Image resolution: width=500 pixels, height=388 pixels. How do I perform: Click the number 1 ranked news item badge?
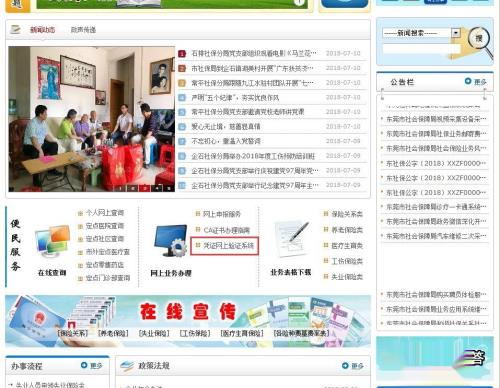[x=182, y=53]
